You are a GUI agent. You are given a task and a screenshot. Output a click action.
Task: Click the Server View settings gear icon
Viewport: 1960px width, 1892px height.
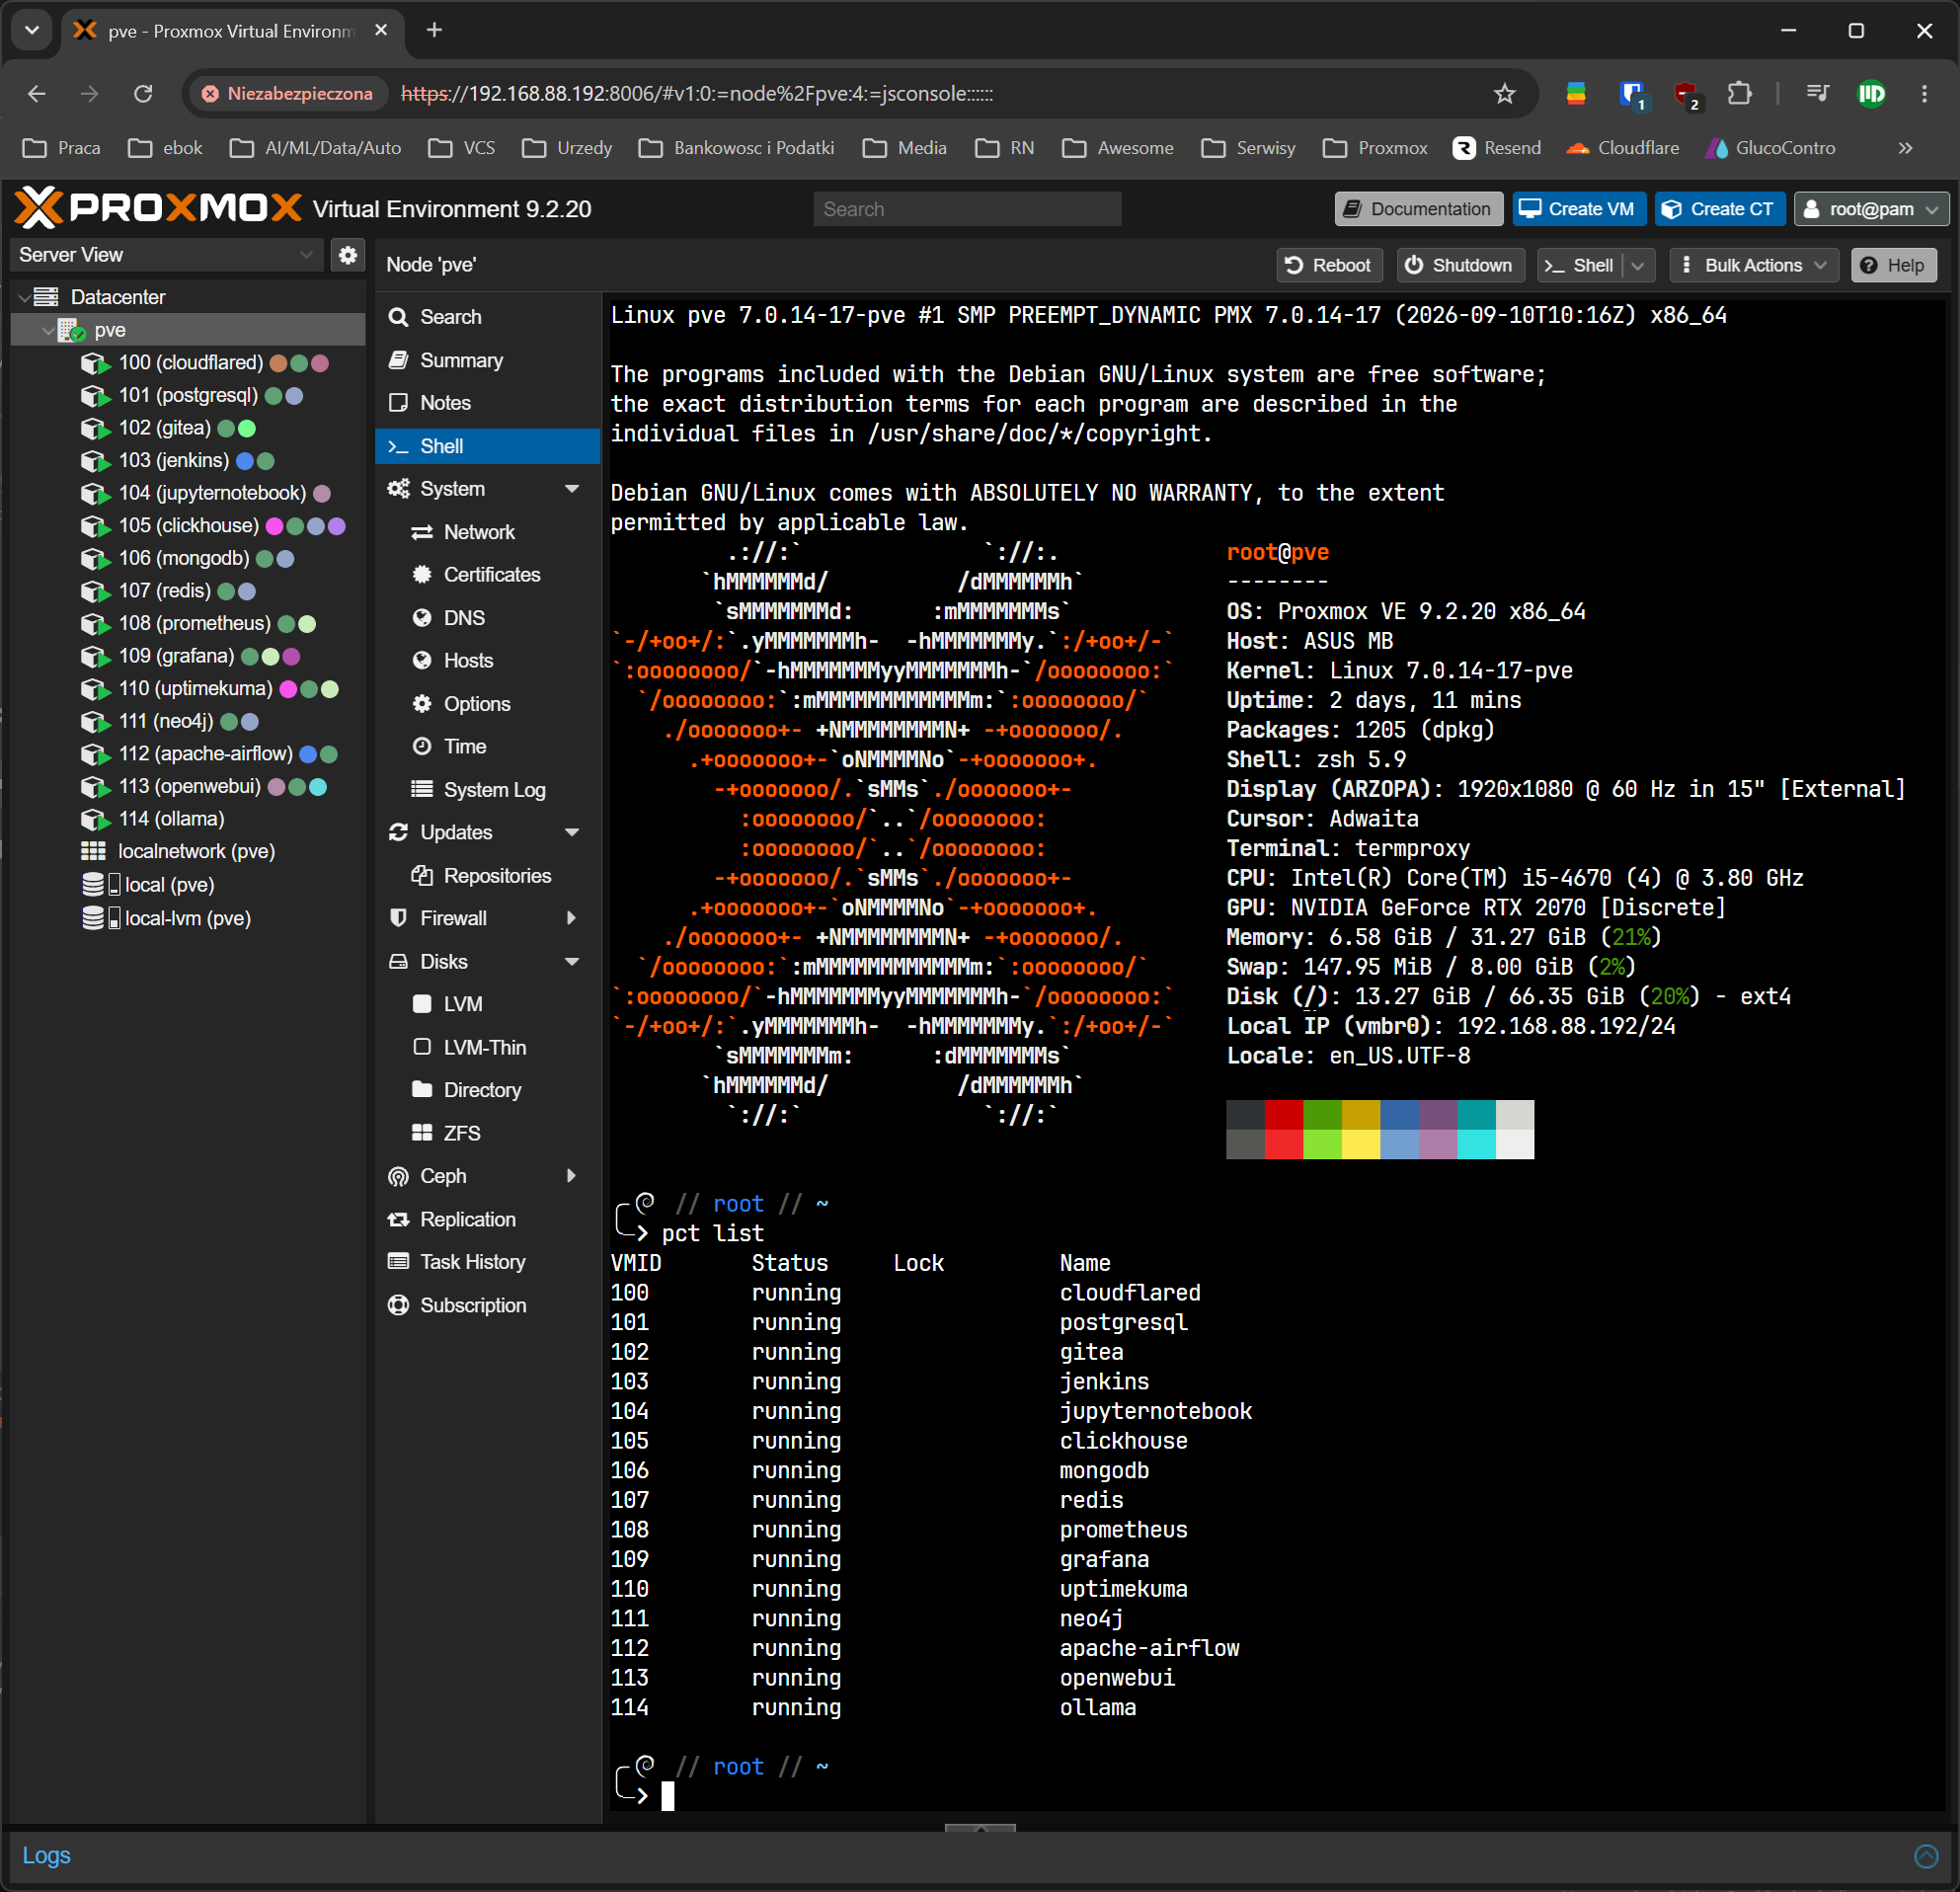(x=347, y=255)
